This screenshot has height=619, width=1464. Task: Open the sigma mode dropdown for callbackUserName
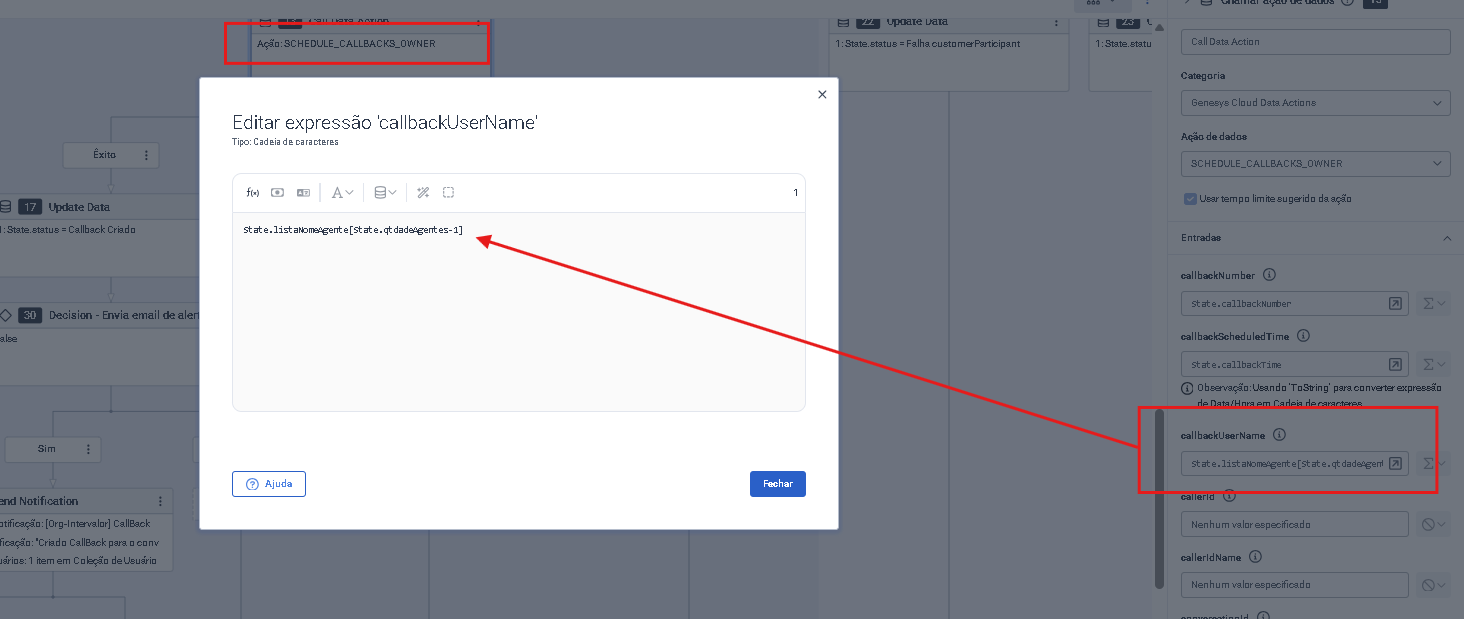click(1434, 464)
